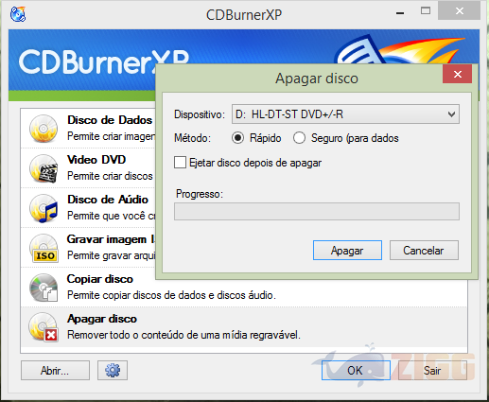
Task: Select the Copiar disco icon
Action: (43, 288)
